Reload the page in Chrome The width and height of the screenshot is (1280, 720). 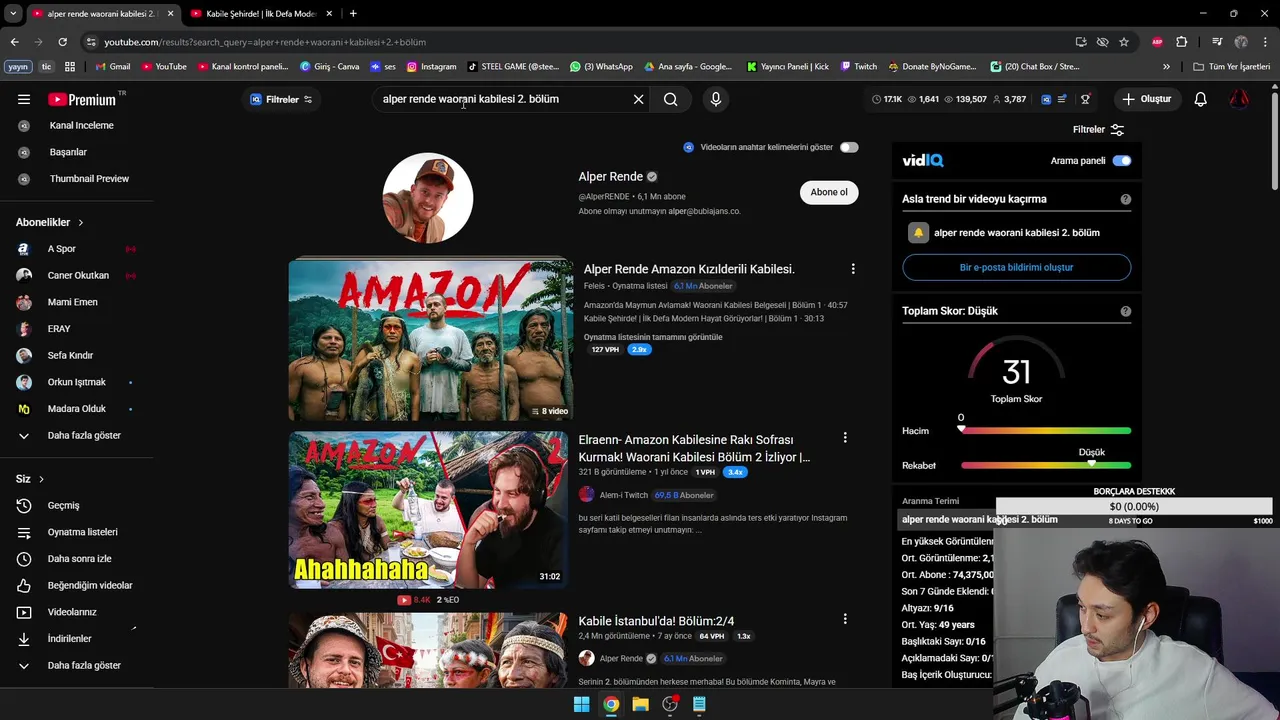click(62, 42)
